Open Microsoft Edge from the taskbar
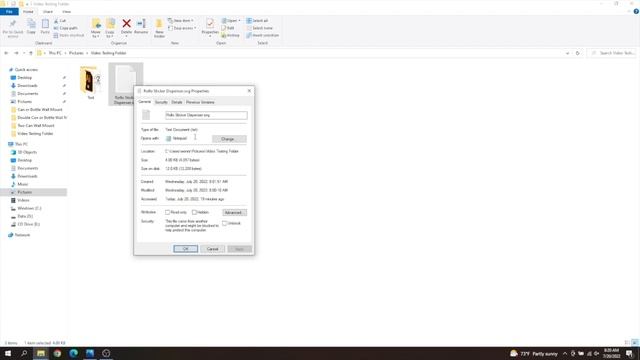 tap(73, 353)
